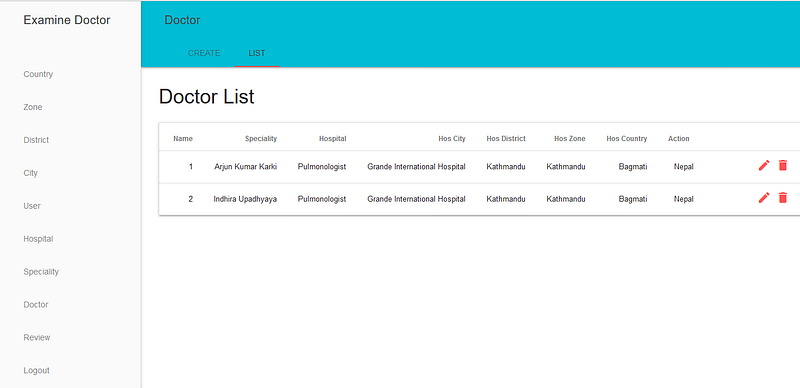Click the Hospital column header
Screen dimensions: 800x388
click(333, 138)
